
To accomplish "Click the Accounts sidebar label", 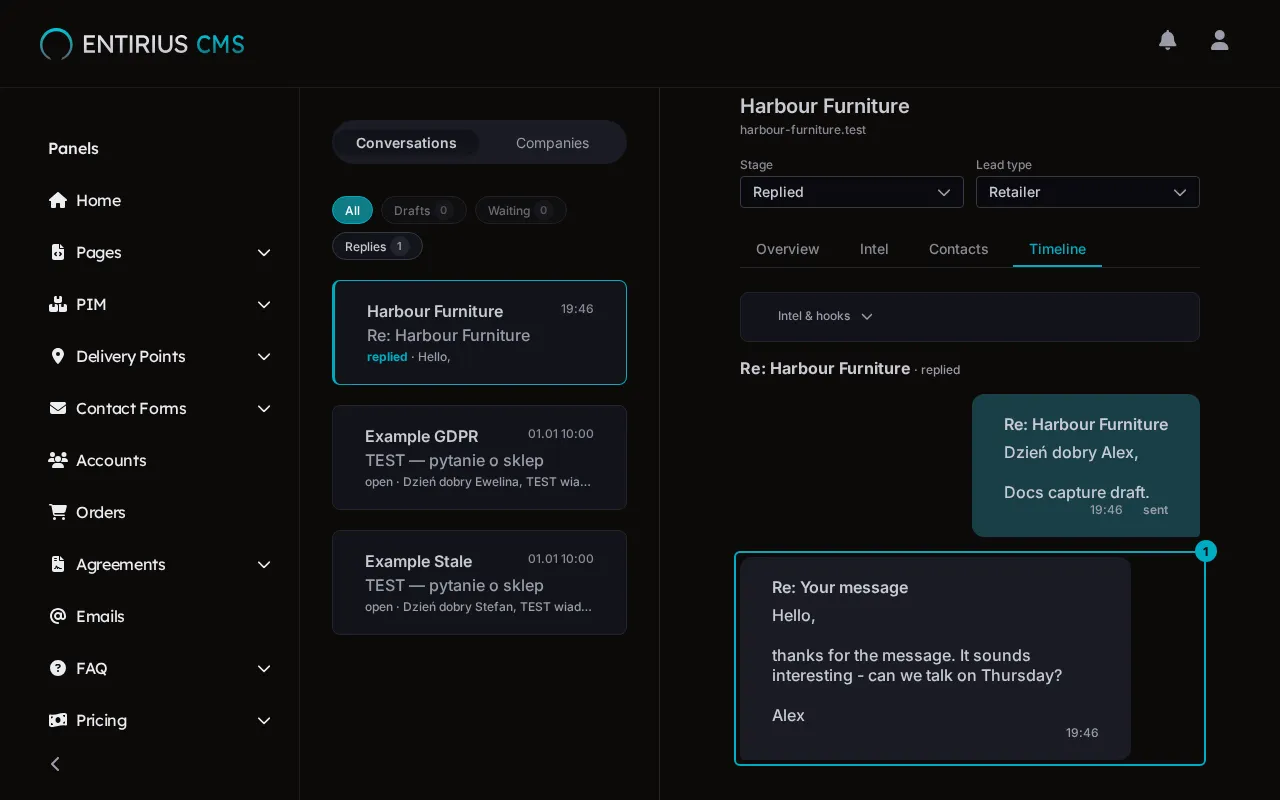I will (x=111, y=460).
